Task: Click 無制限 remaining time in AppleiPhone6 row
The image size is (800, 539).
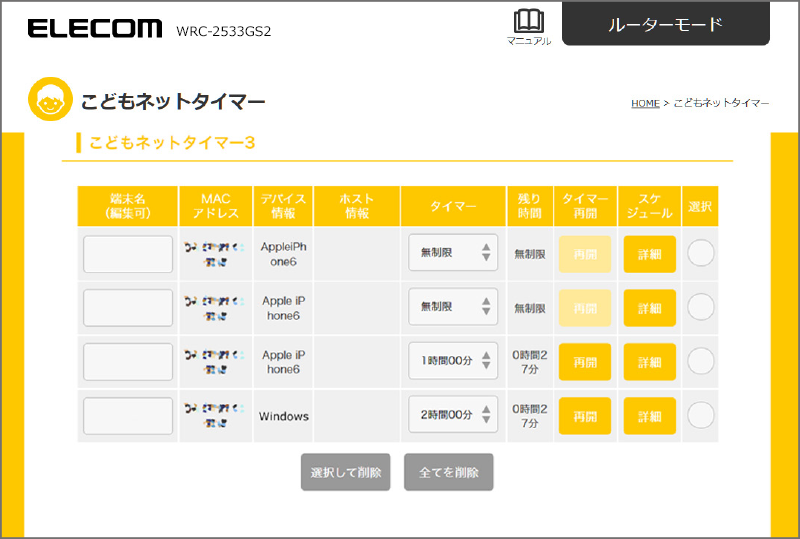Action: 530,254
